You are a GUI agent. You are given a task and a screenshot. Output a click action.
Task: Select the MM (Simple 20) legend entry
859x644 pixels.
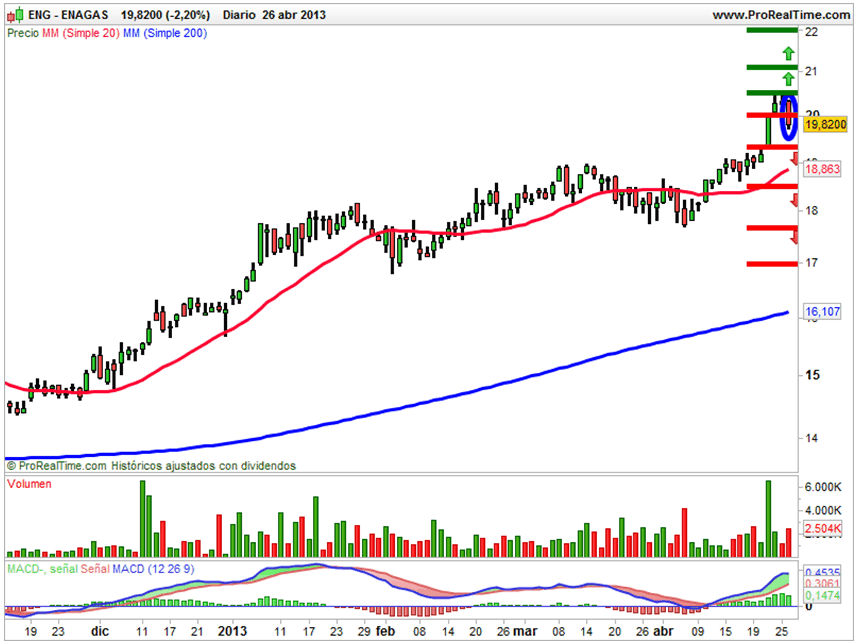tap(81, 33)
